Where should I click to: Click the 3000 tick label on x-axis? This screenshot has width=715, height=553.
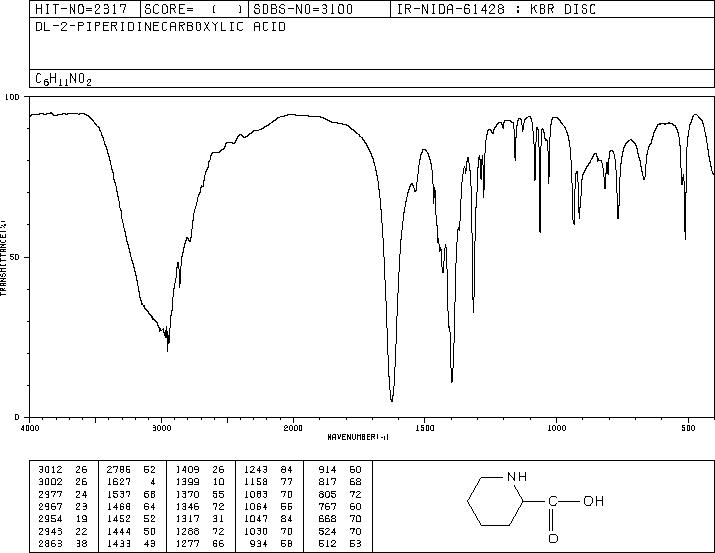pyautogui.click(x=161, y=428)
